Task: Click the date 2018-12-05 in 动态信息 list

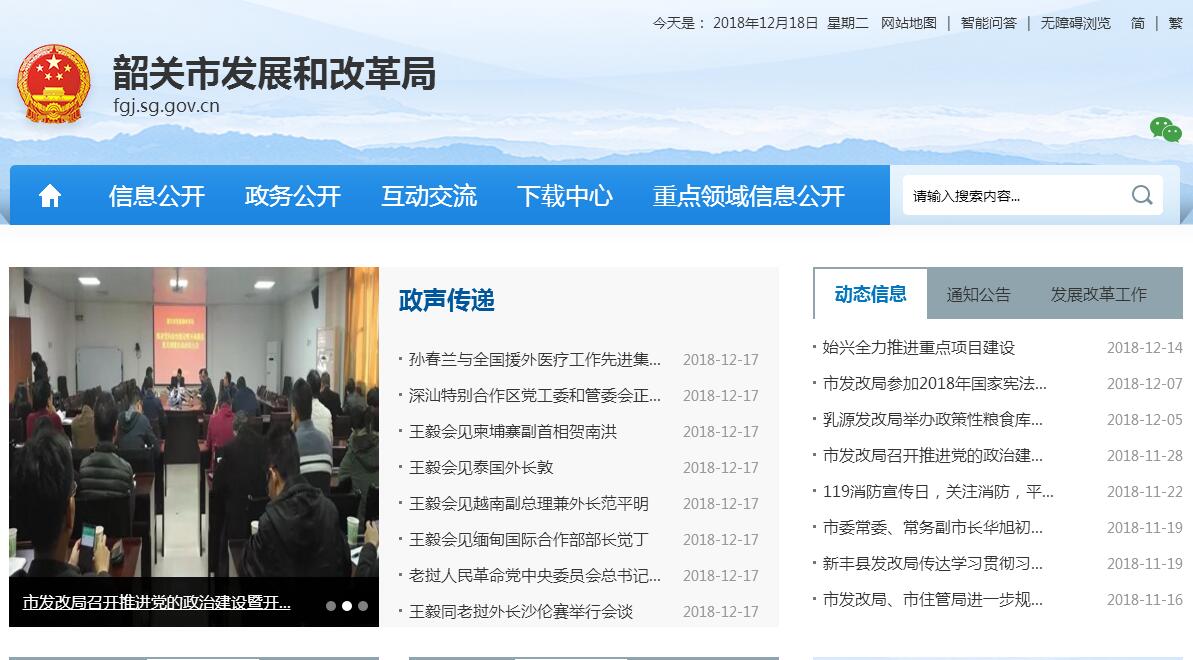Action: click(x=1145, y=419)
